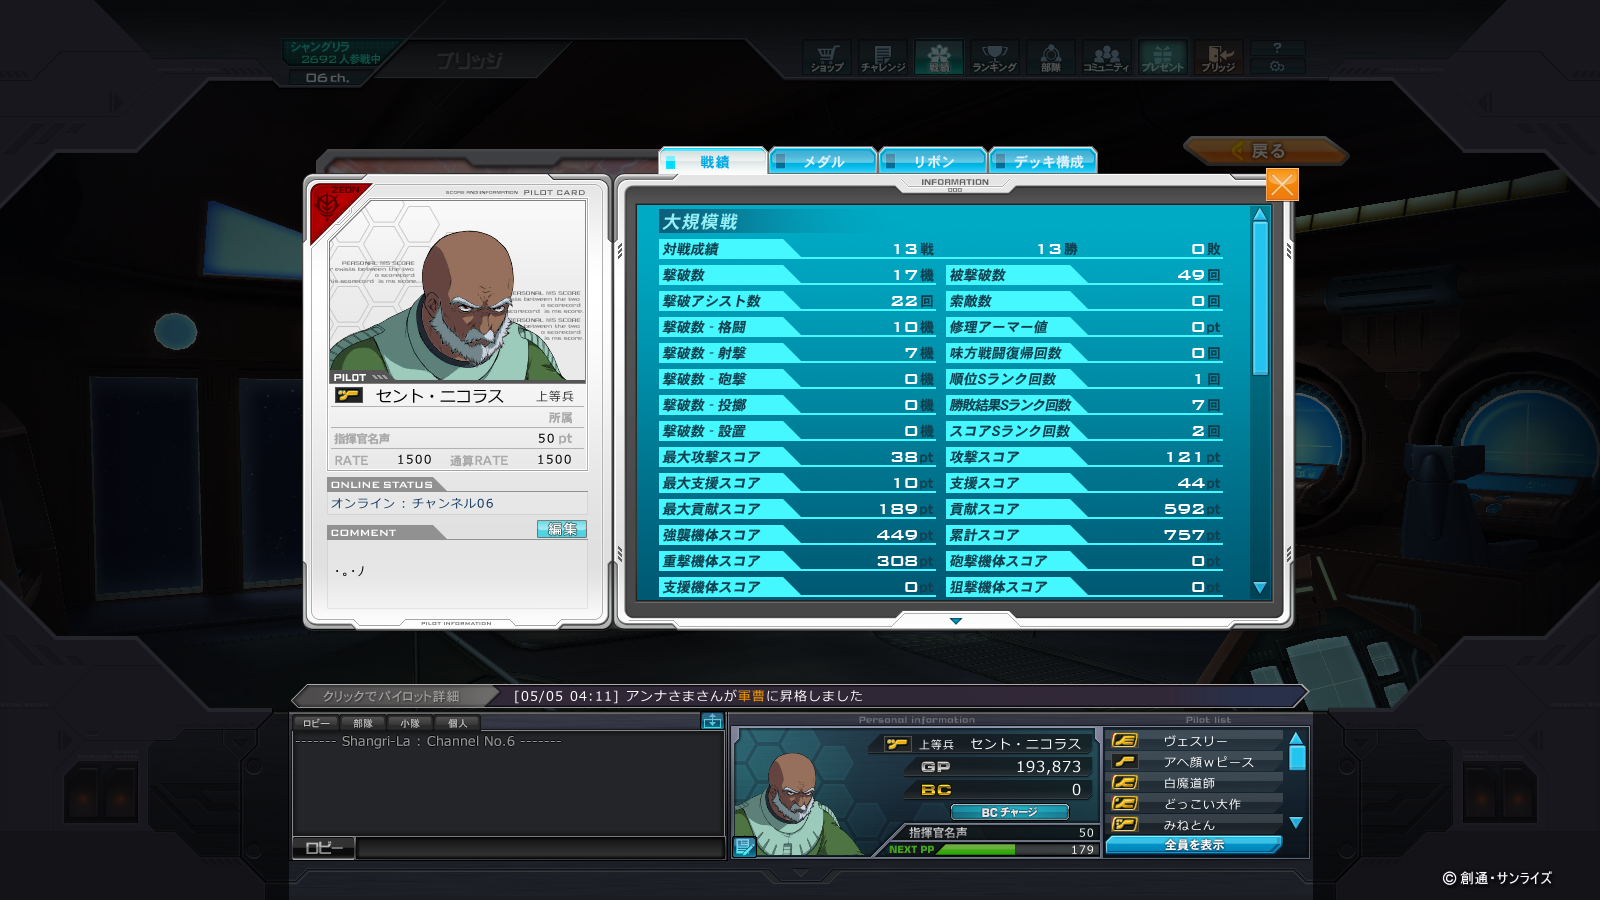1600x900 pixels.
Task: Click the 被撃破数 stat row label
Action: pyautogui.click(x=977, y=275)
